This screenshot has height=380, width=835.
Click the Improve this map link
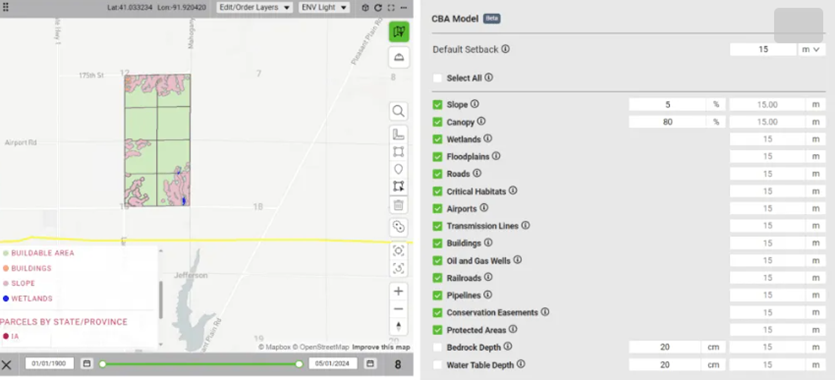pos(381,347)
